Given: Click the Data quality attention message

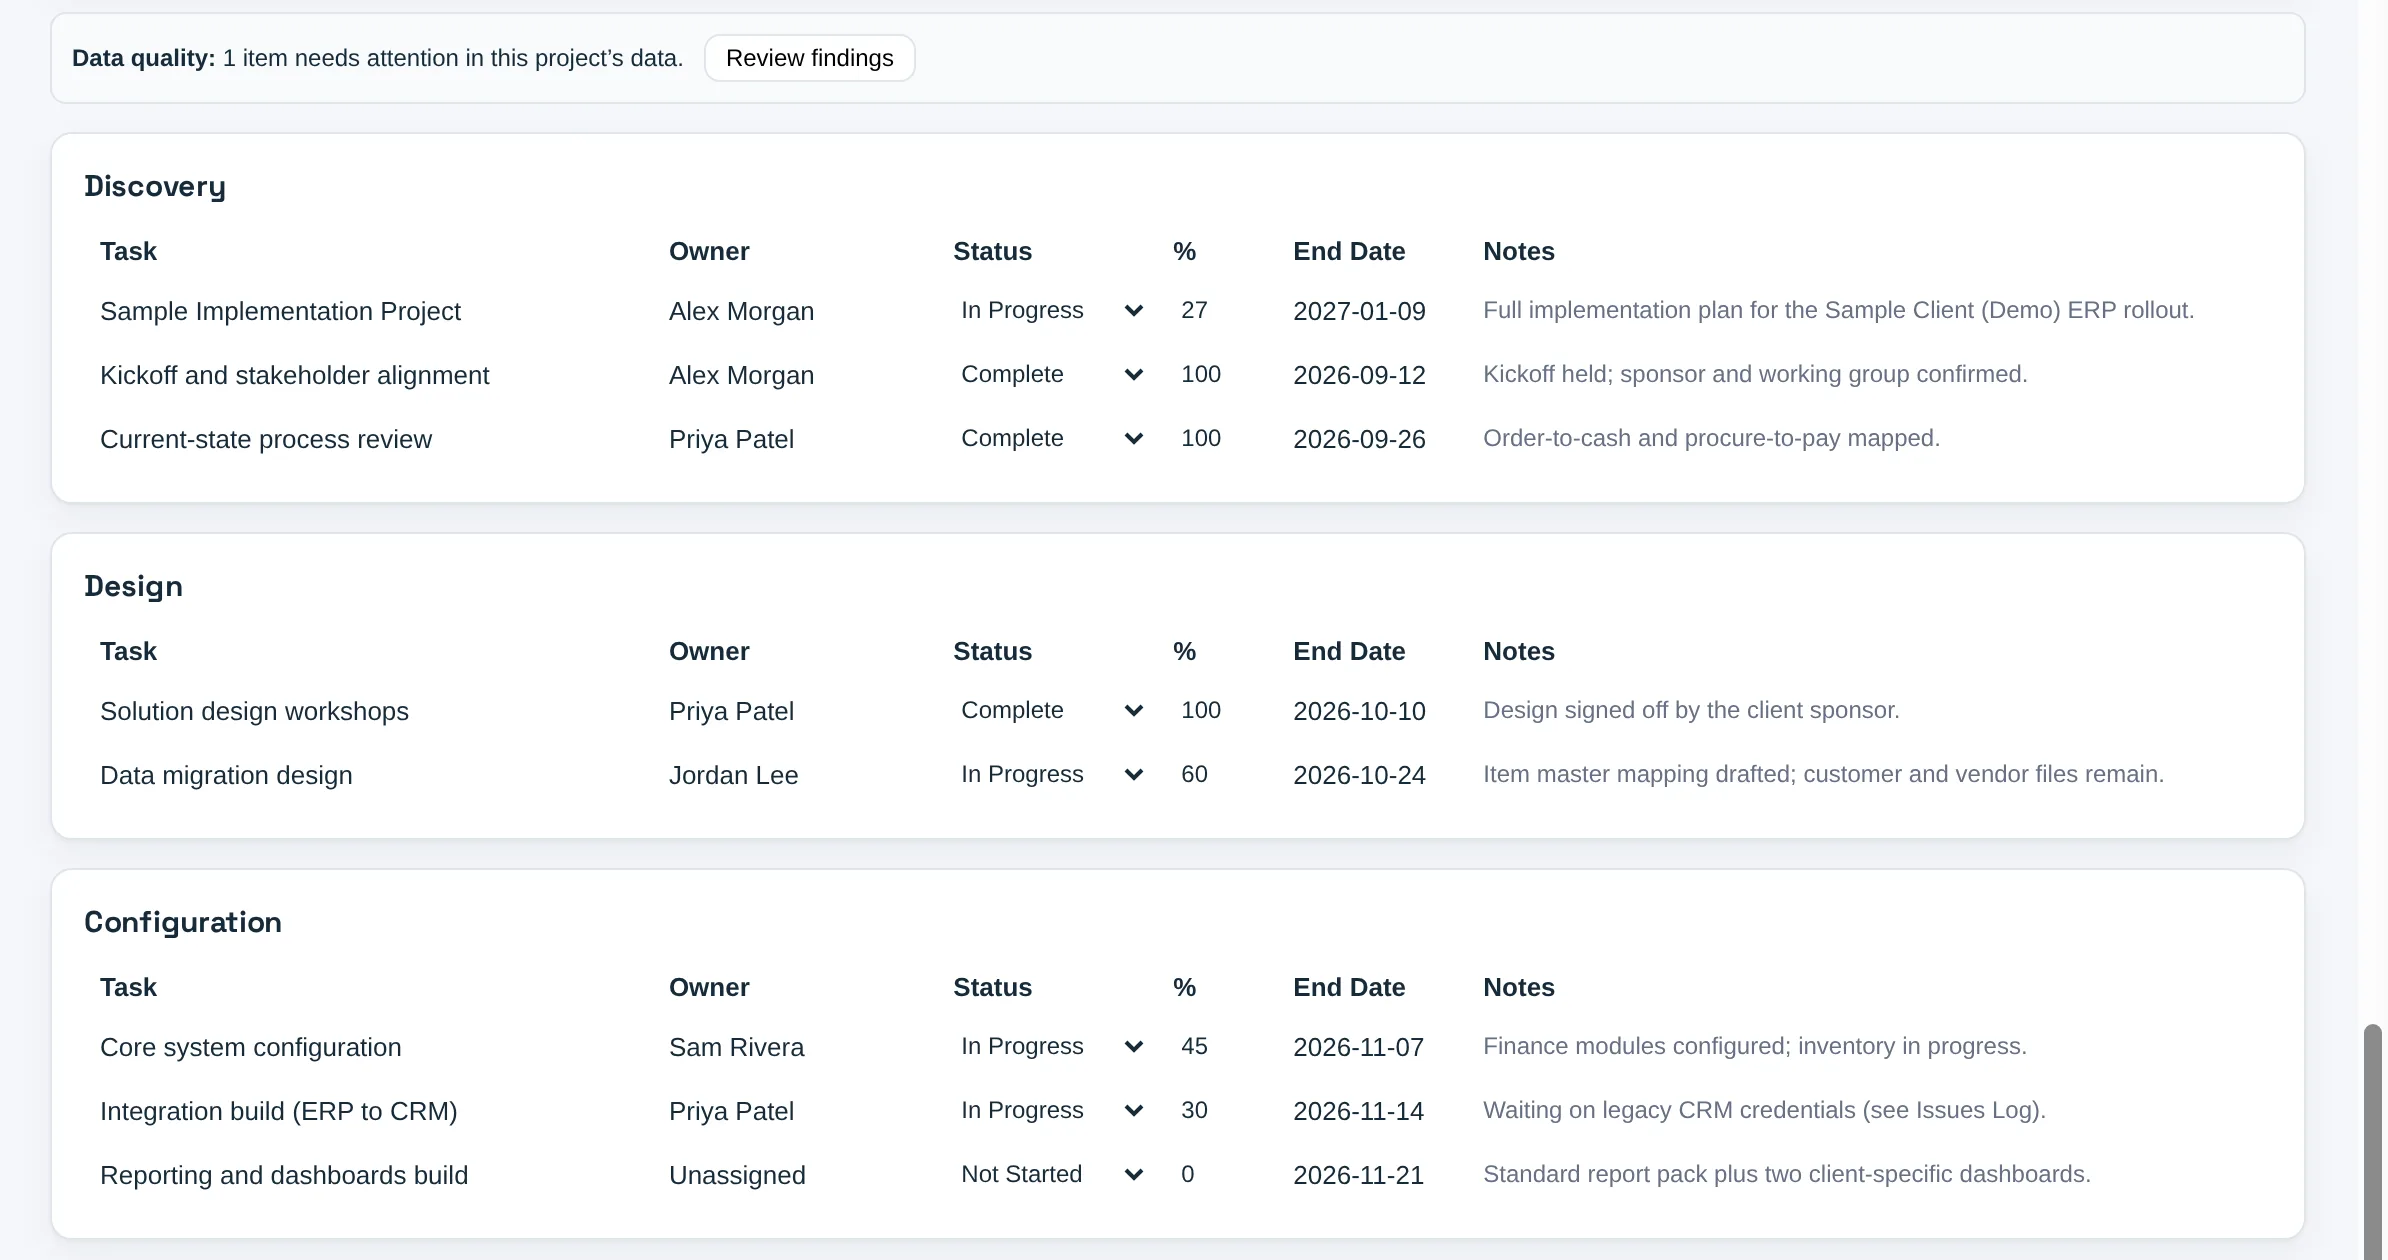Looking at the screenshot, I should coord(378,58).
